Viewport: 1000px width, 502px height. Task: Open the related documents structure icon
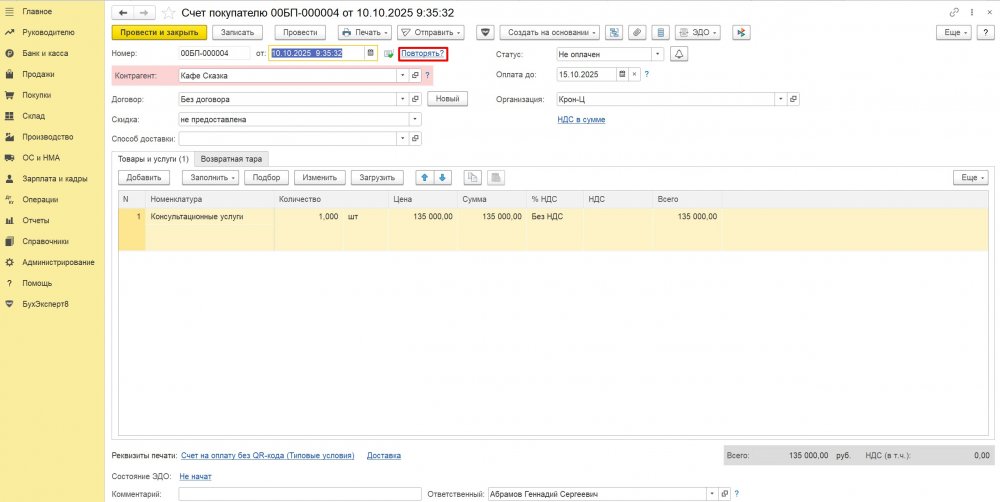(x=614, y=32)
